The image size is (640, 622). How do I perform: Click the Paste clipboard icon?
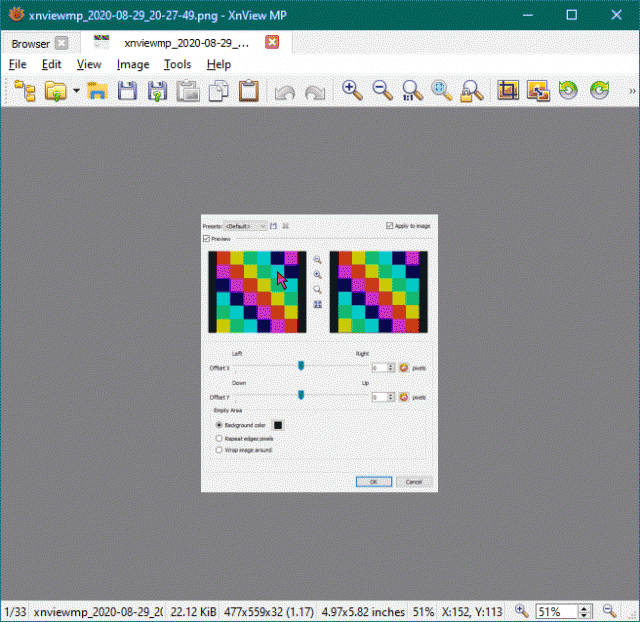[249, 91]
